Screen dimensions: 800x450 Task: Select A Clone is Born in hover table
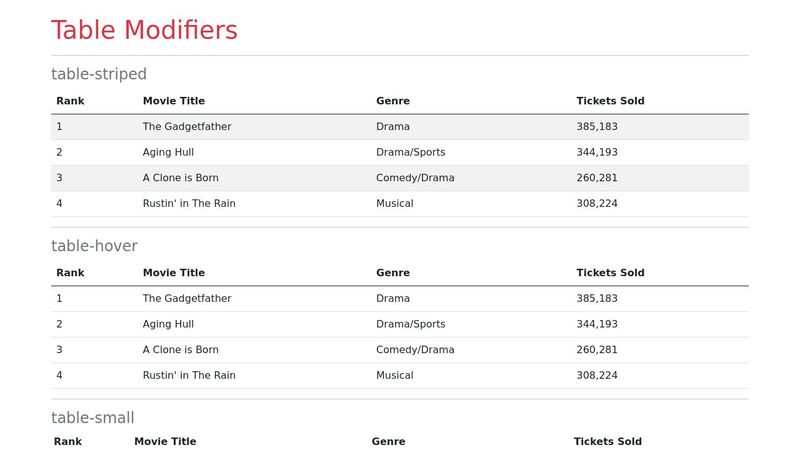point(180,350)
